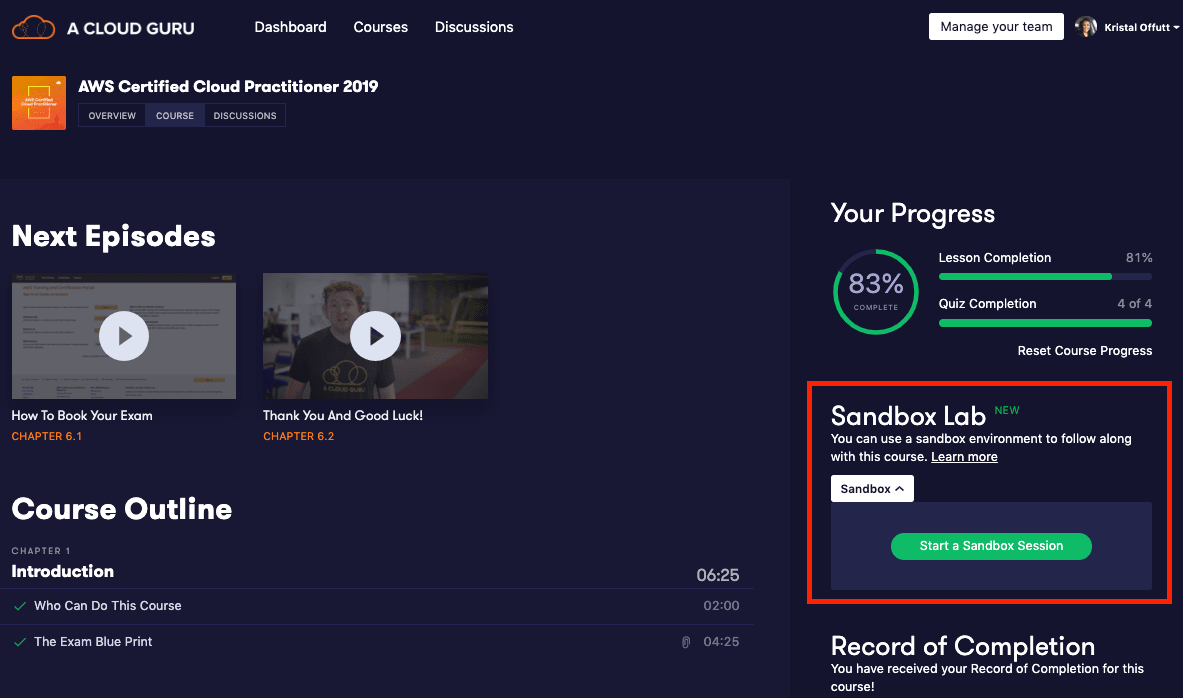Start a Sandbox Session

pyautogui.click(x=991, y=546)
